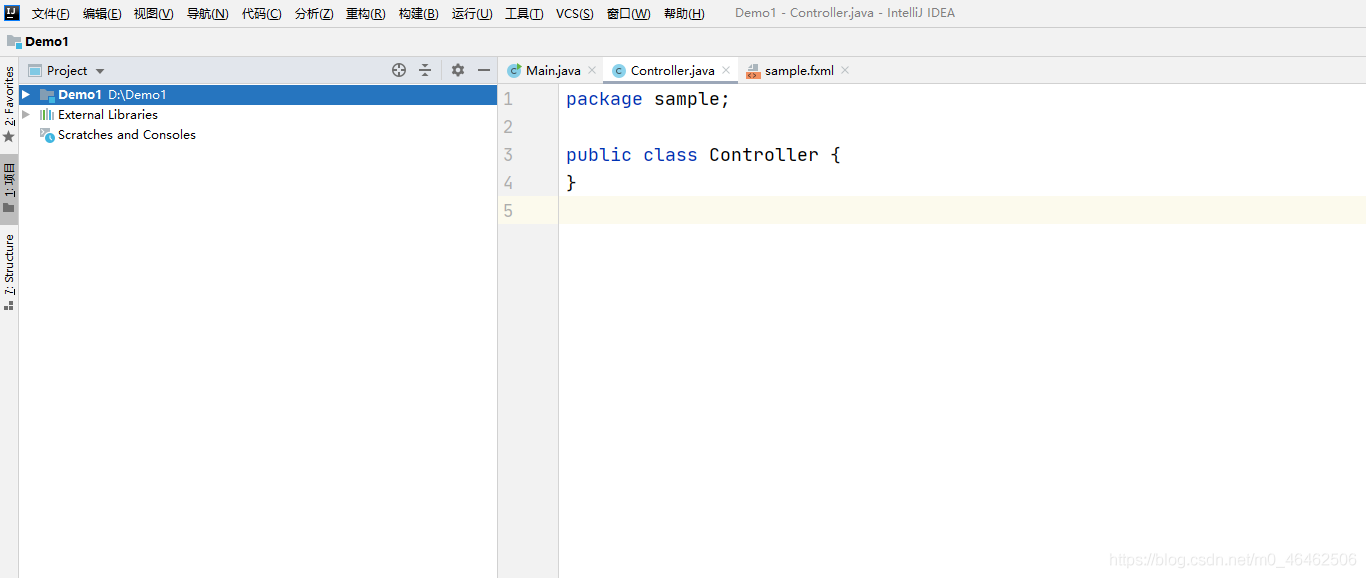Open Project panel settings gear
Viewport: 1366px width, 578px height.
coord(458,70)
